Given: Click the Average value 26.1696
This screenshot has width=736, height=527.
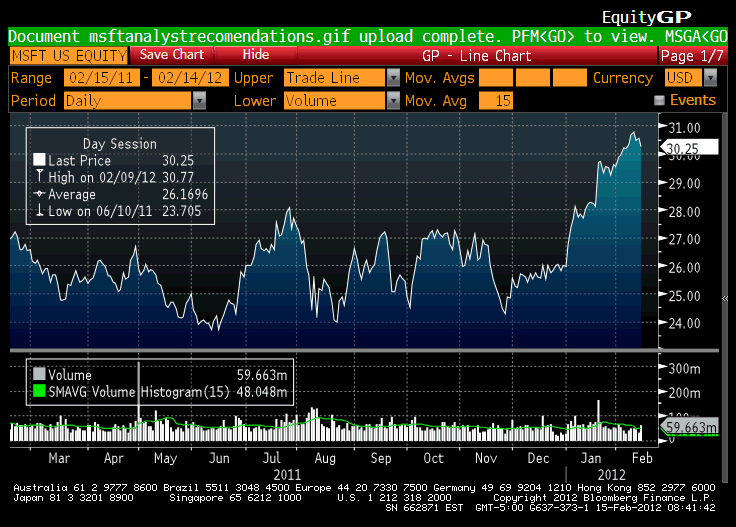Looking at the screenshot, I should 185,194.
